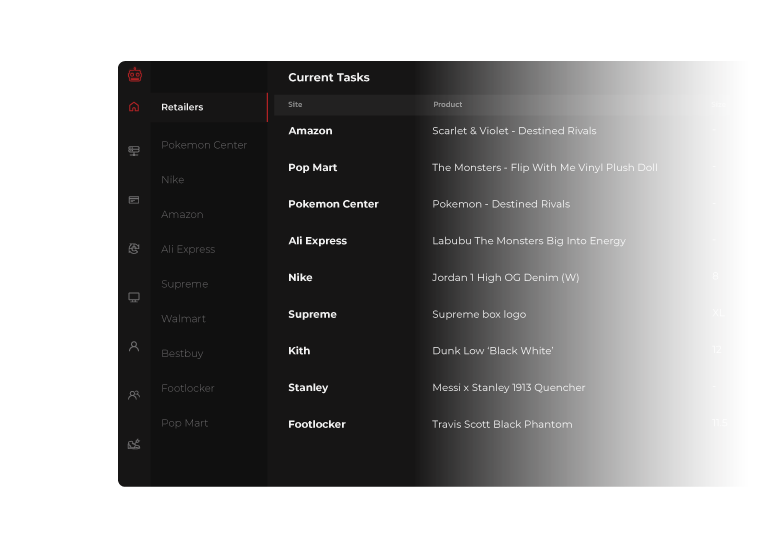Click the Current Tasks heading
The width and height of the screenshot is (759, 553).
click(329, 77)
